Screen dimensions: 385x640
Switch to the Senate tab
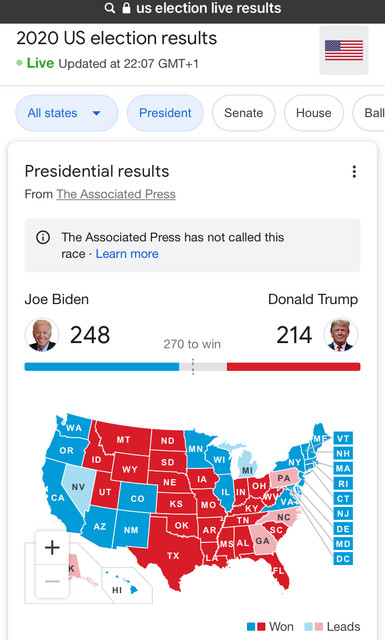pyautogui.click(x=243, y=113)
